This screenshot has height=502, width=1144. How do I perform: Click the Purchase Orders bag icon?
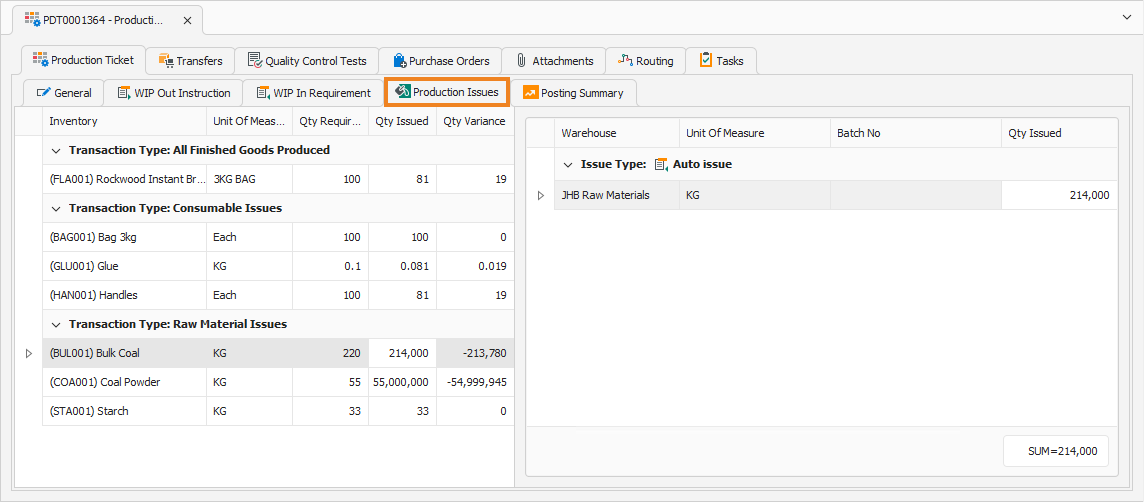point(399,61)
